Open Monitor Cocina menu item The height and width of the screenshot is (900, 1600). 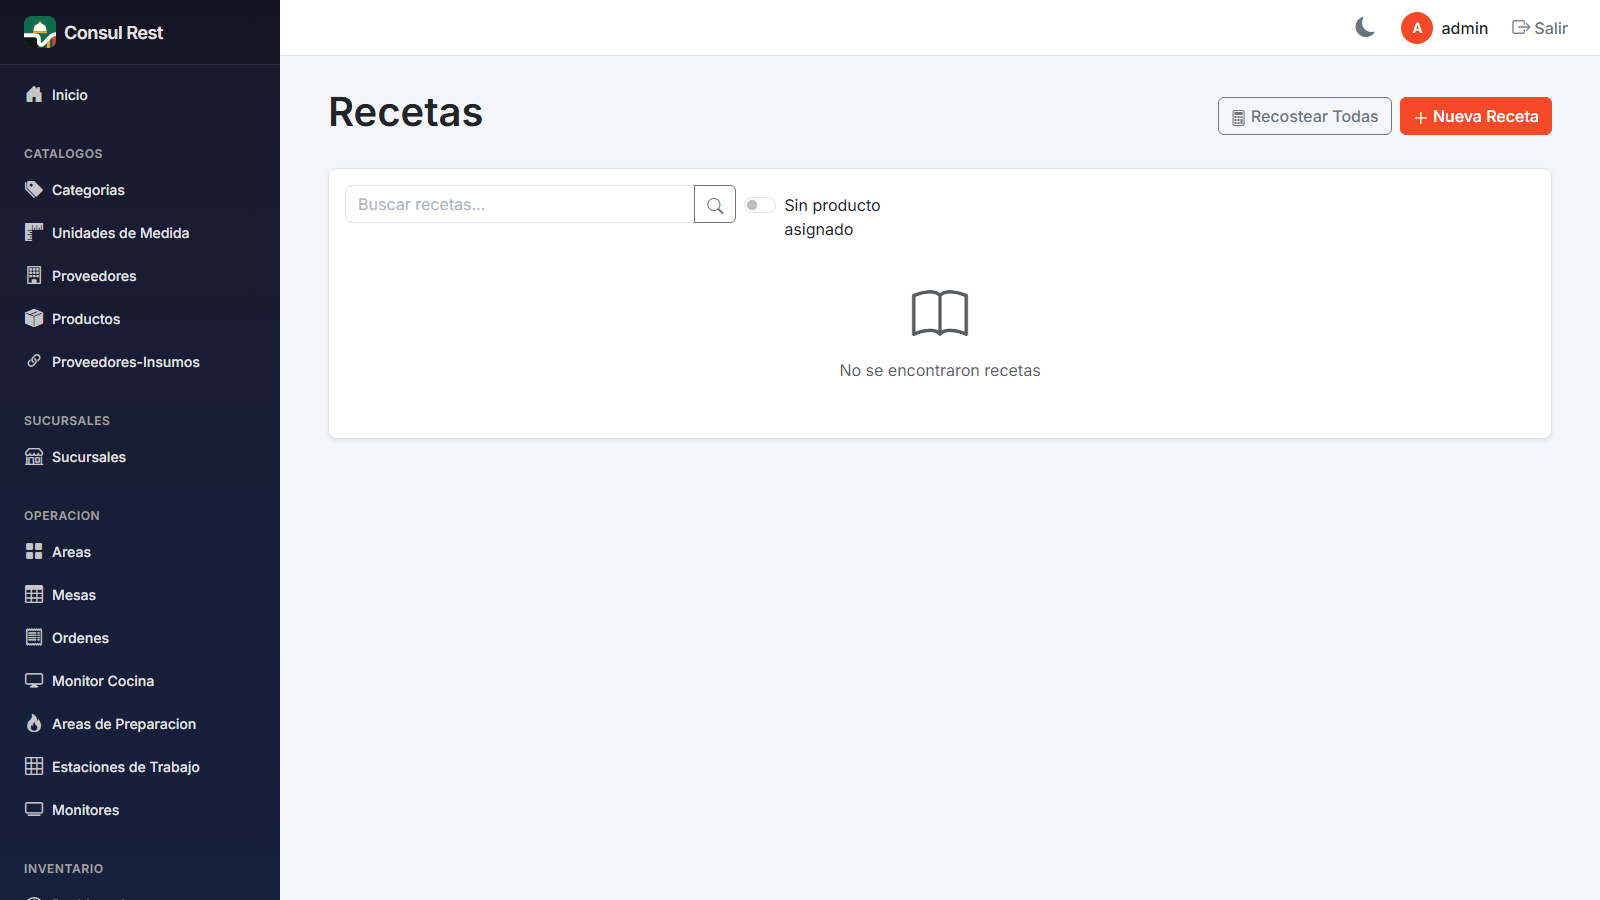(x=140, y=681)
